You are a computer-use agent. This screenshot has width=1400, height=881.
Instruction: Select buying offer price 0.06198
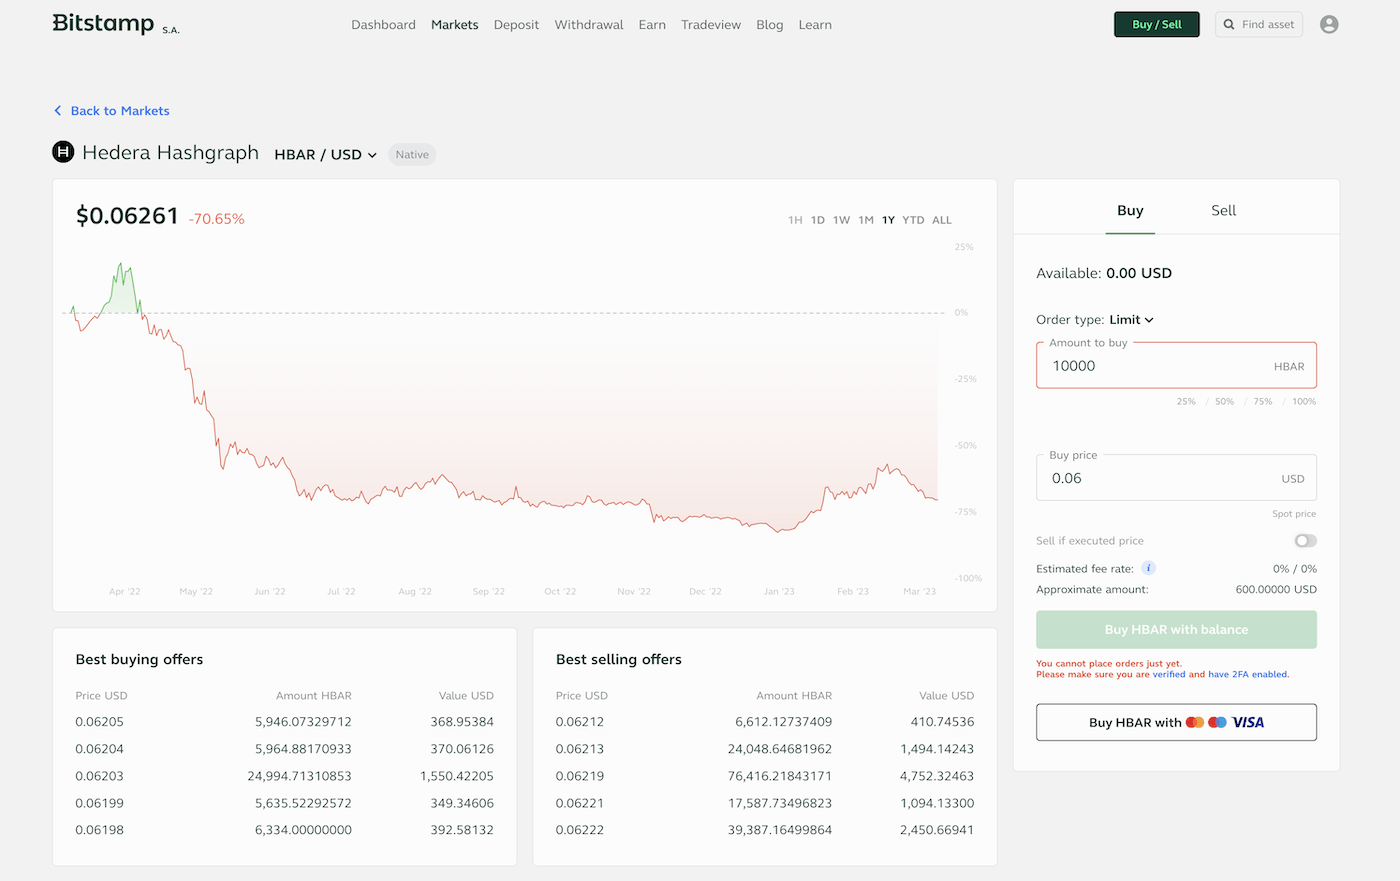pos(100,830)
